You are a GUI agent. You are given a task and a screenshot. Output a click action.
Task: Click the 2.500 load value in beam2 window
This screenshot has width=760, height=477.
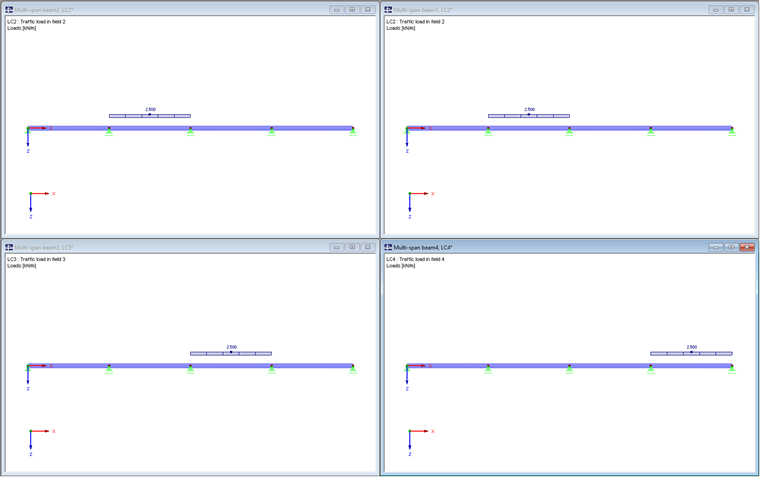(150, 110)
